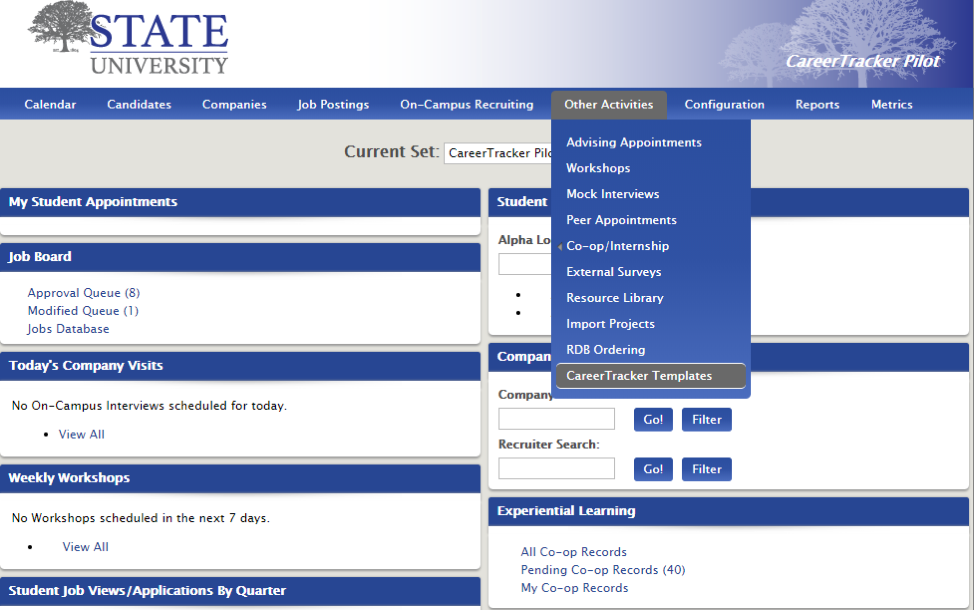Click Student Job Views/Applications By Quarter header
974x610 pixels.
pyautogui.click(x=240, y=591)
